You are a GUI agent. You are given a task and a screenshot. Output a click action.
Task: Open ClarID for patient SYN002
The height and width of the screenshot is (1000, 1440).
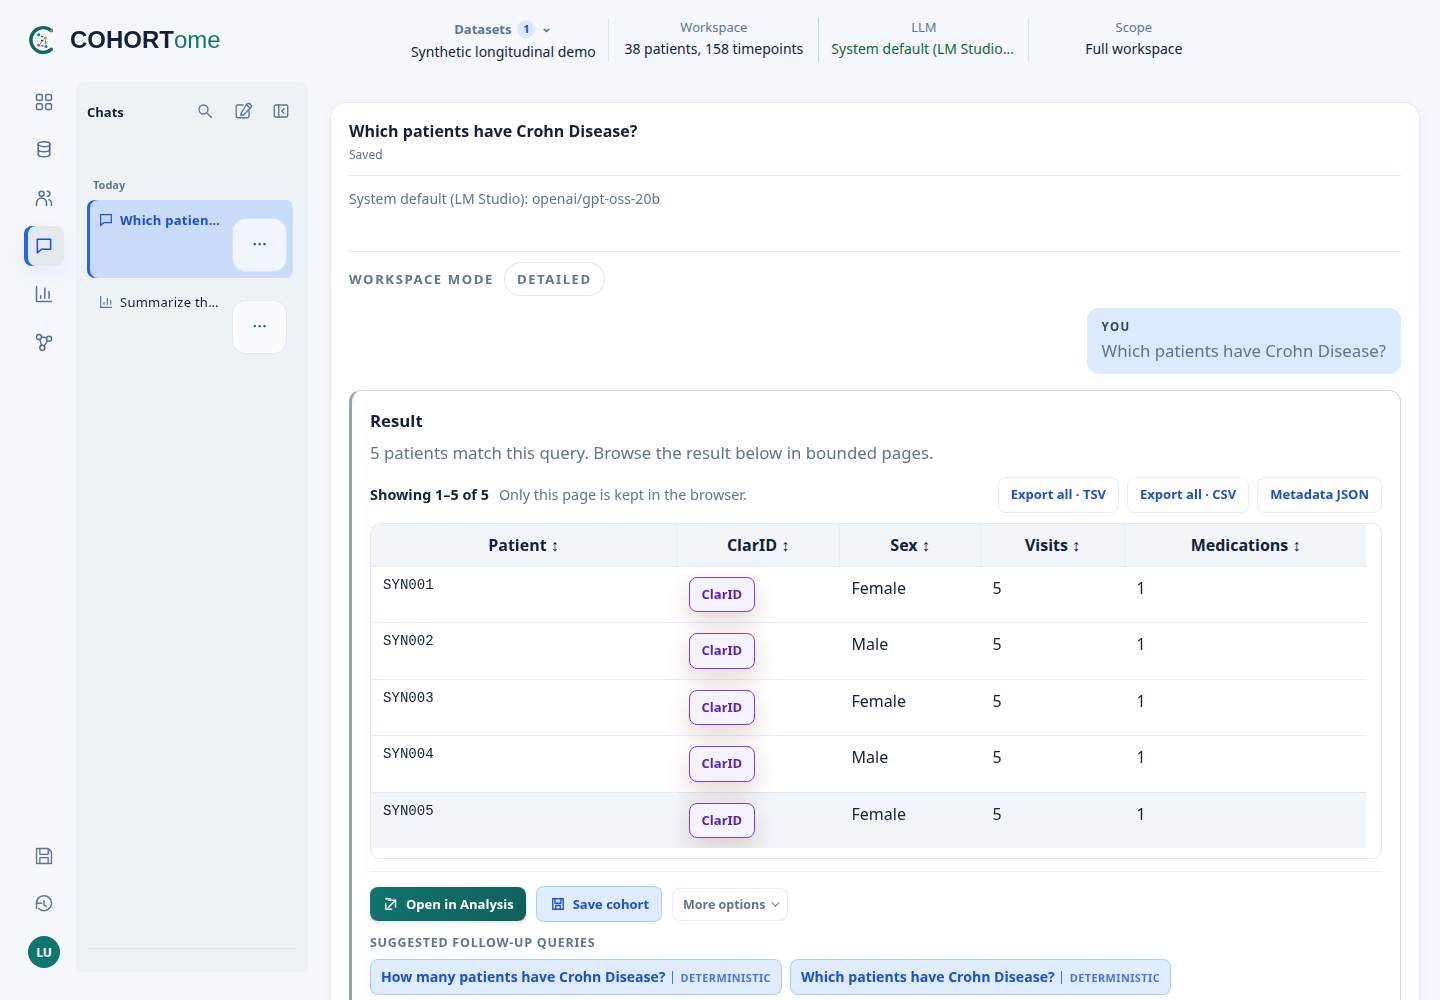(722, 651)
